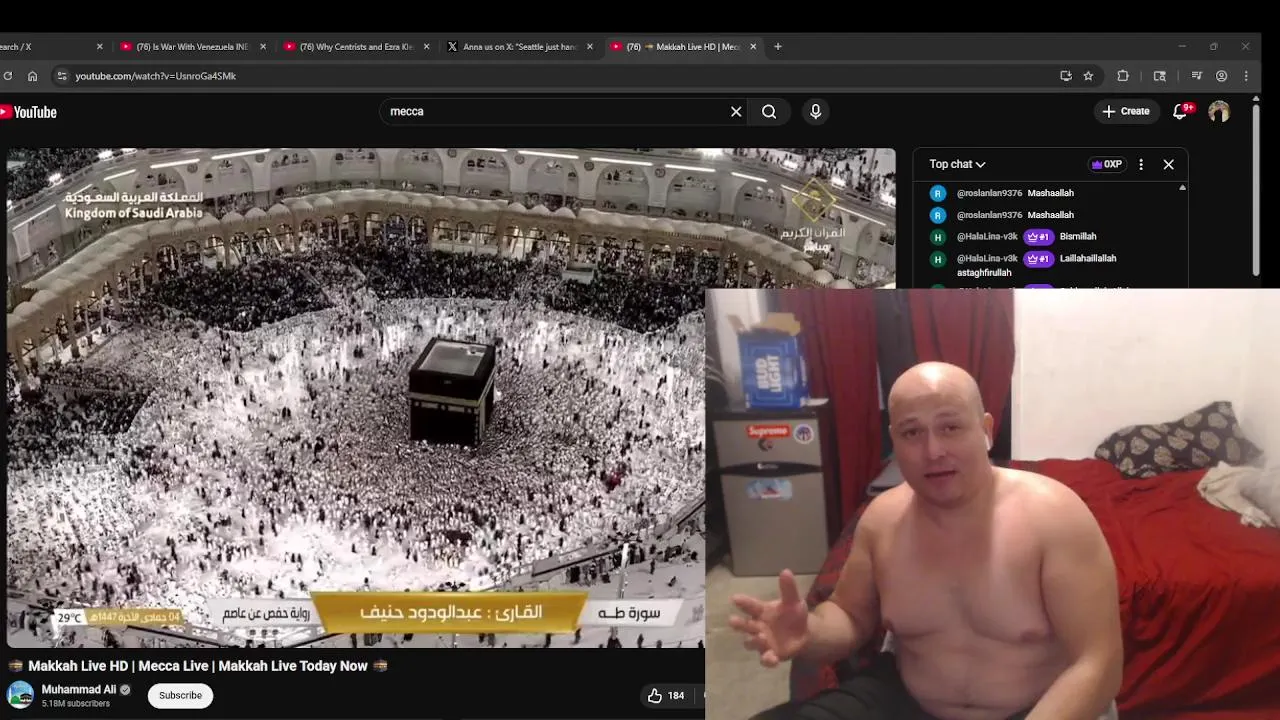The width and height of the screenshot is (1280, 720).
Task: Open the browser home page
Action: (33, 76)
